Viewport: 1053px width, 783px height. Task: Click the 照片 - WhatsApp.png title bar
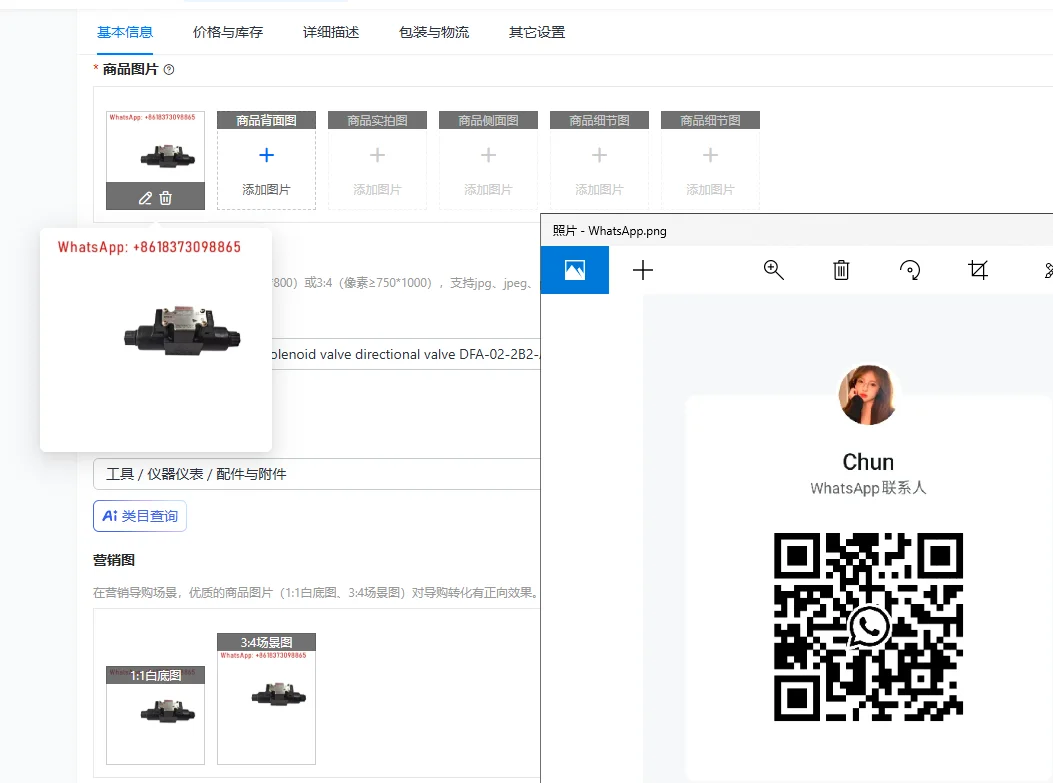pyautogui.click(x=796, y=231)
